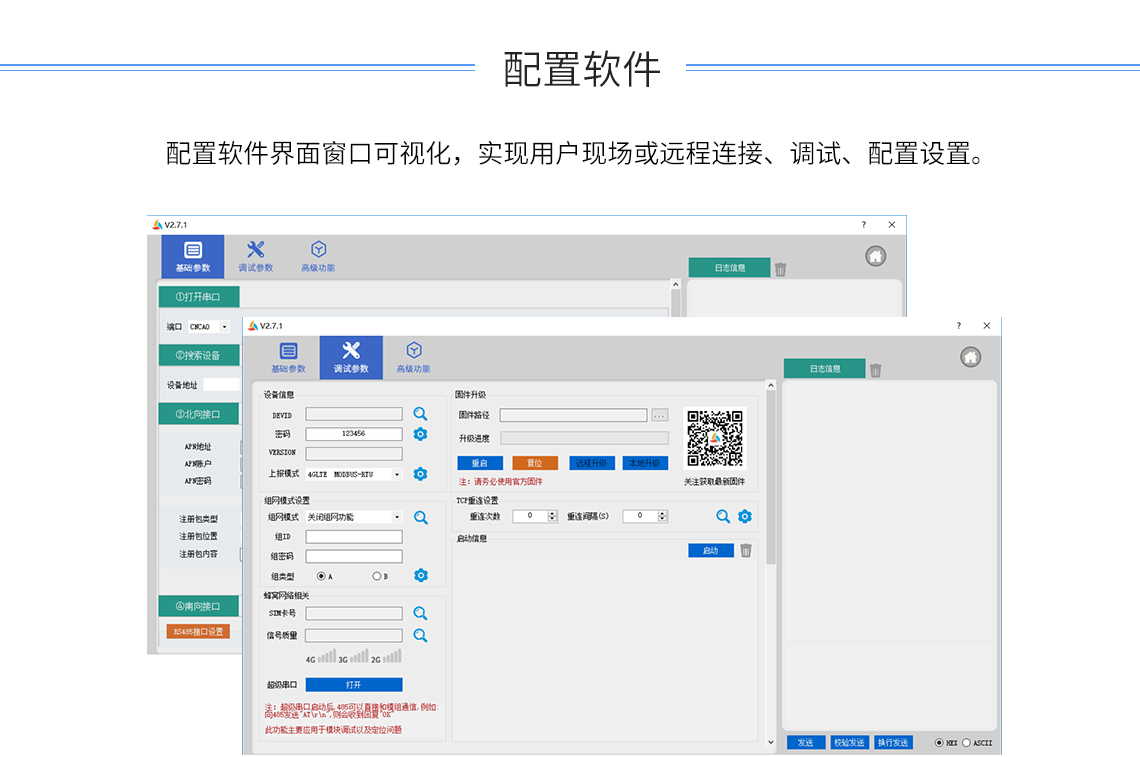Click the magnifier icon beside 组网模式
1140x757 pixels.
(x=420, y=517)
